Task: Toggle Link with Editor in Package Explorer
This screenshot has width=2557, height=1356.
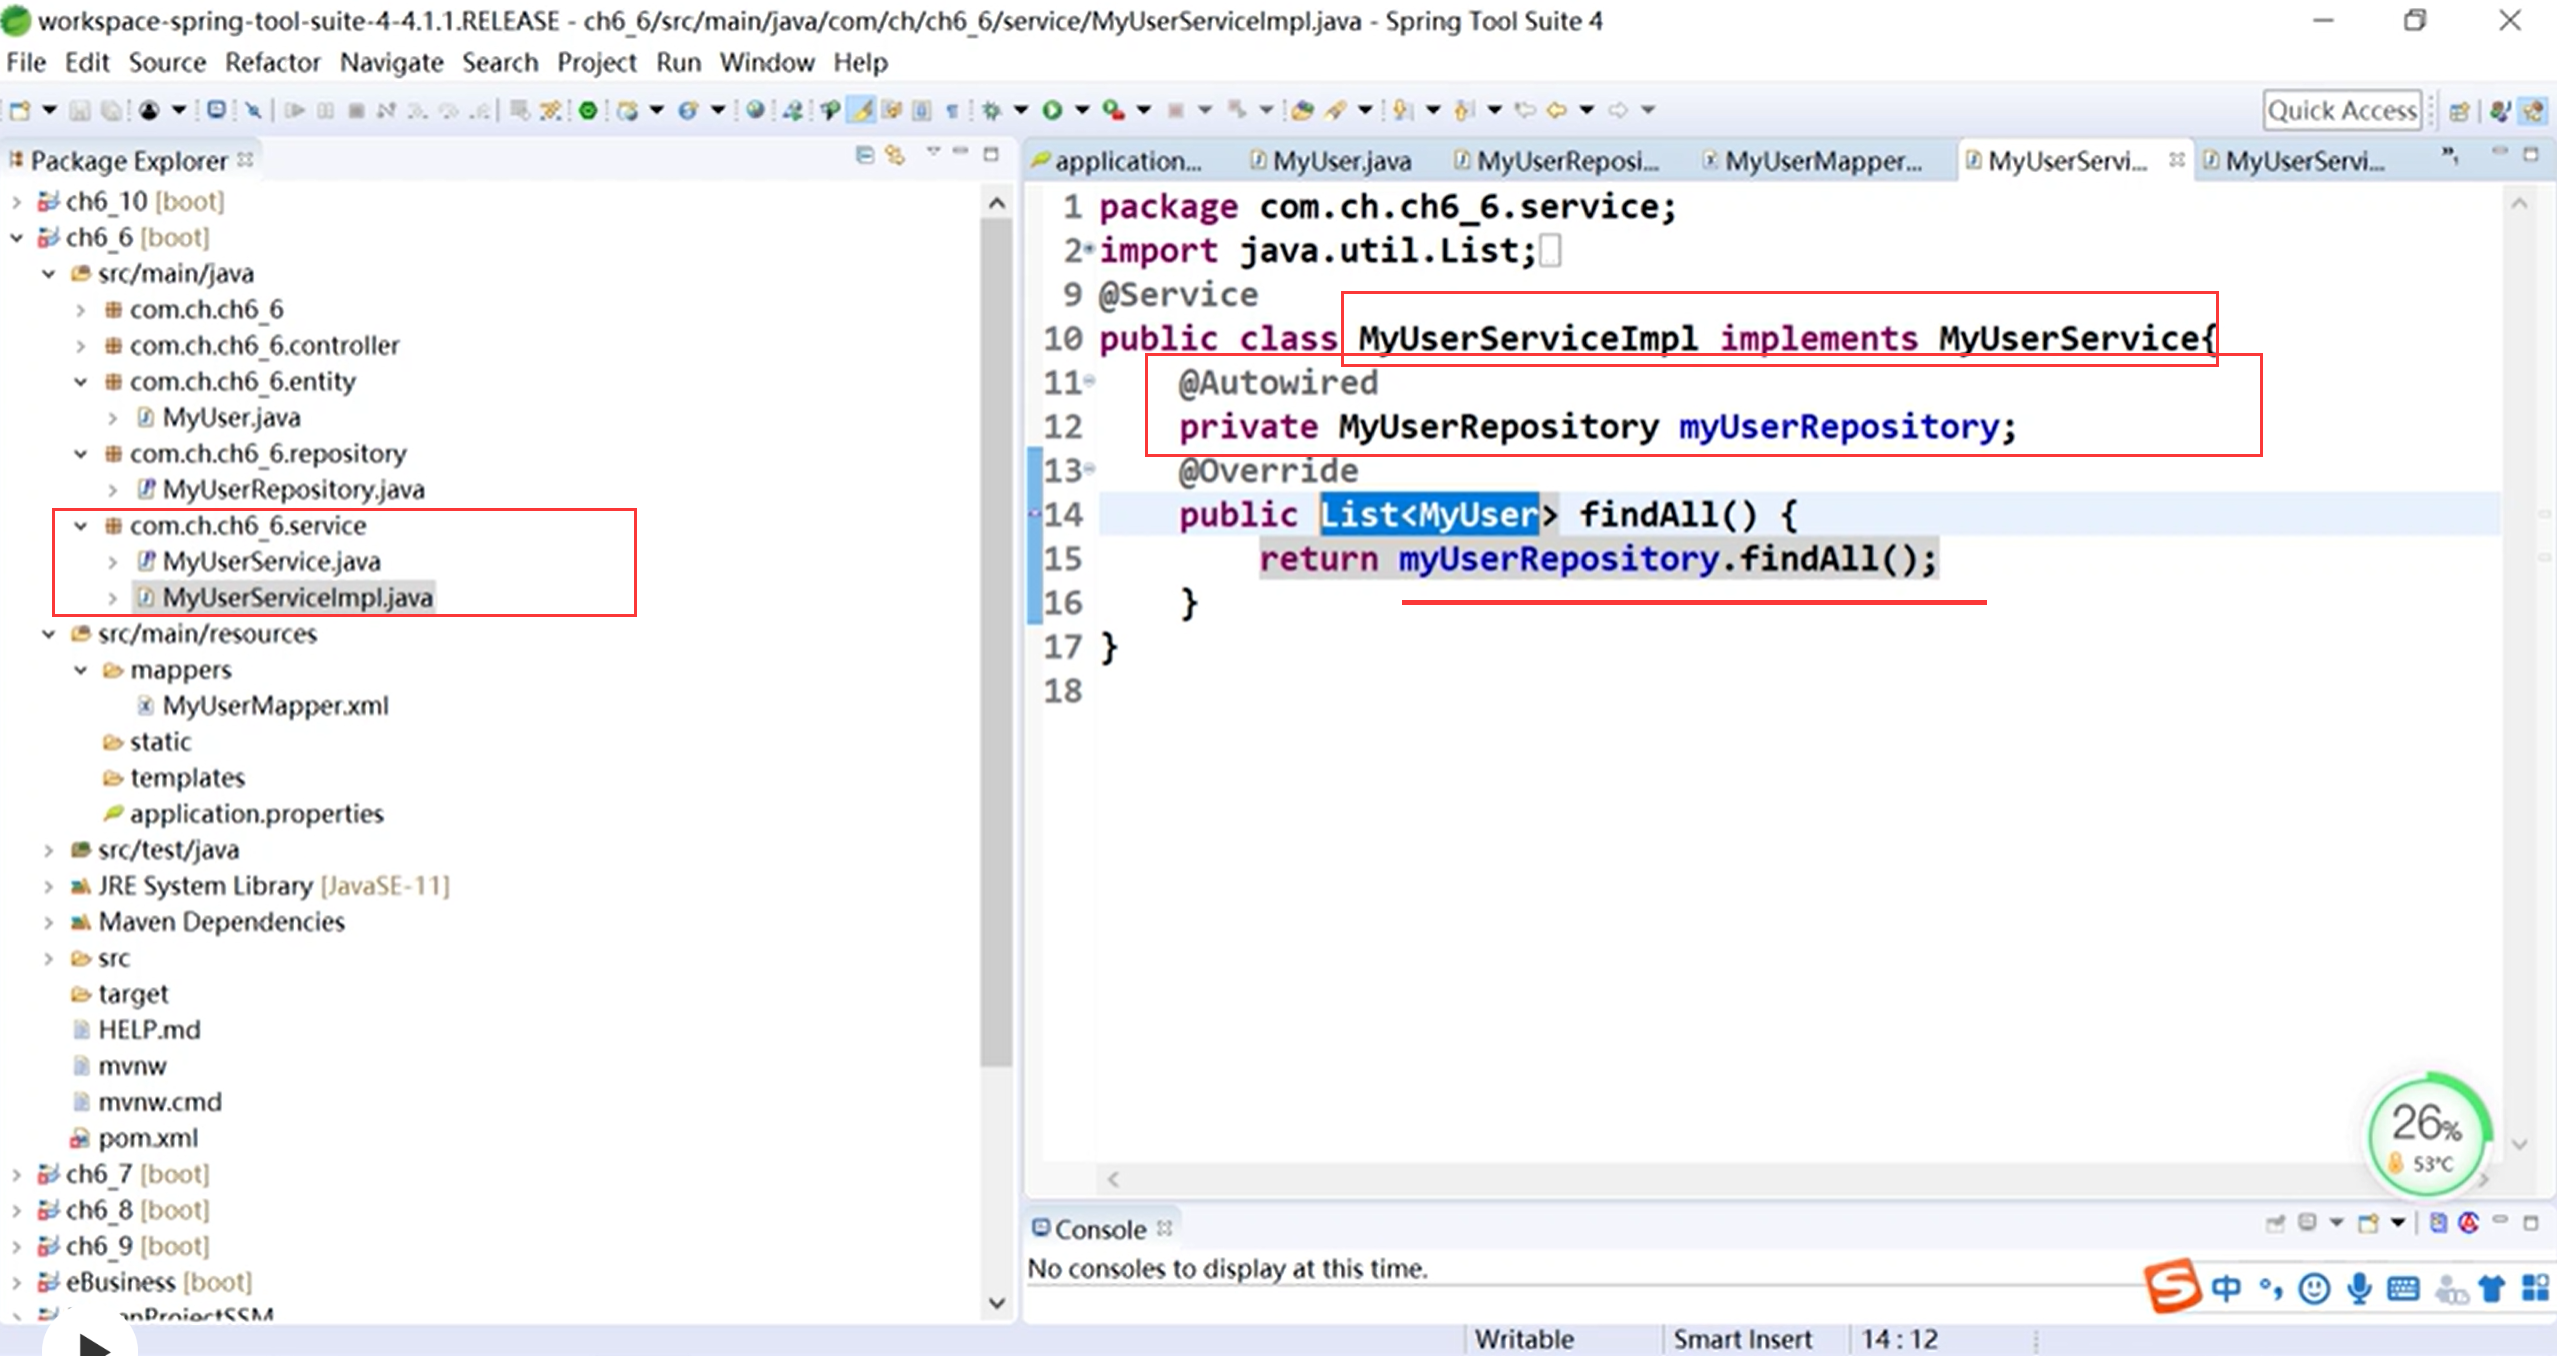Action: 895,155
